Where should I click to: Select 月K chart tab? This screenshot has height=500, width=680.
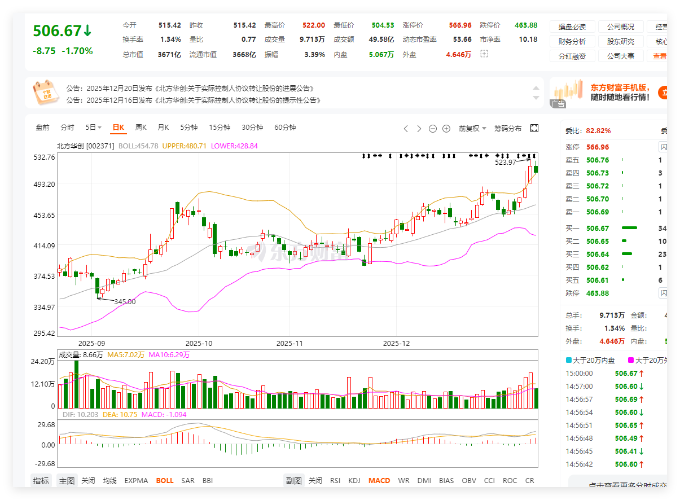tap(163, 127)
